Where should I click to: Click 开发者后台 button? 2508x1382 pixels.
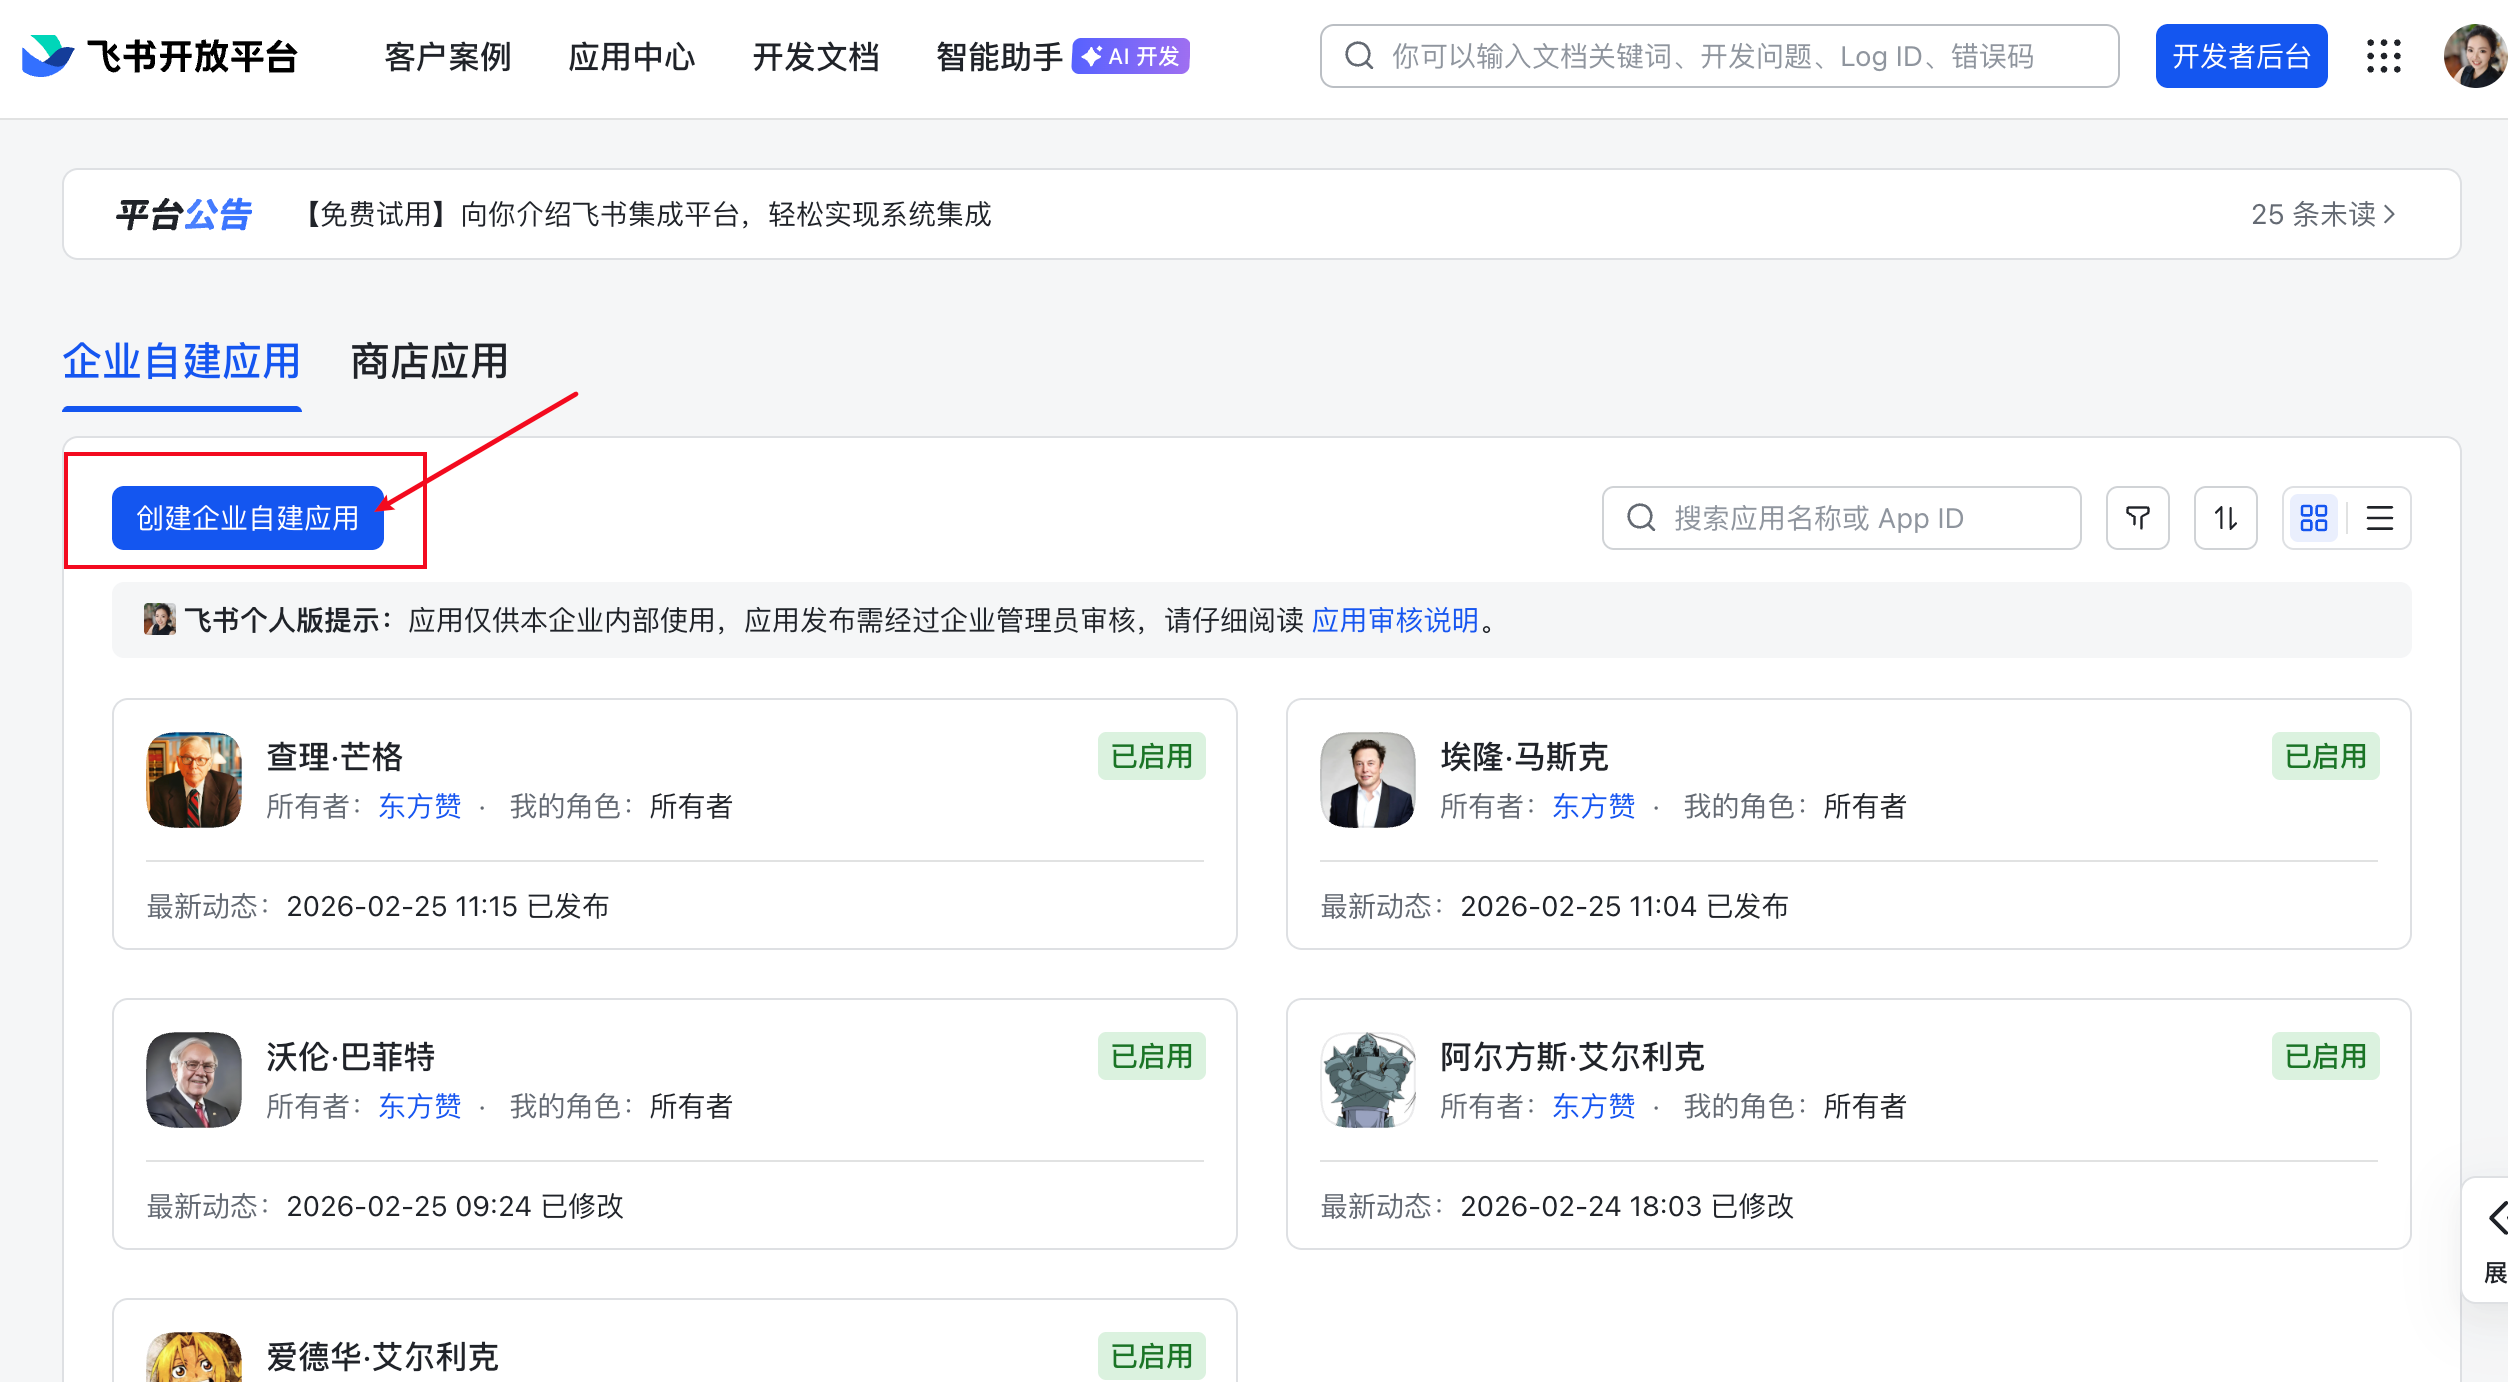pos(2240,56)
